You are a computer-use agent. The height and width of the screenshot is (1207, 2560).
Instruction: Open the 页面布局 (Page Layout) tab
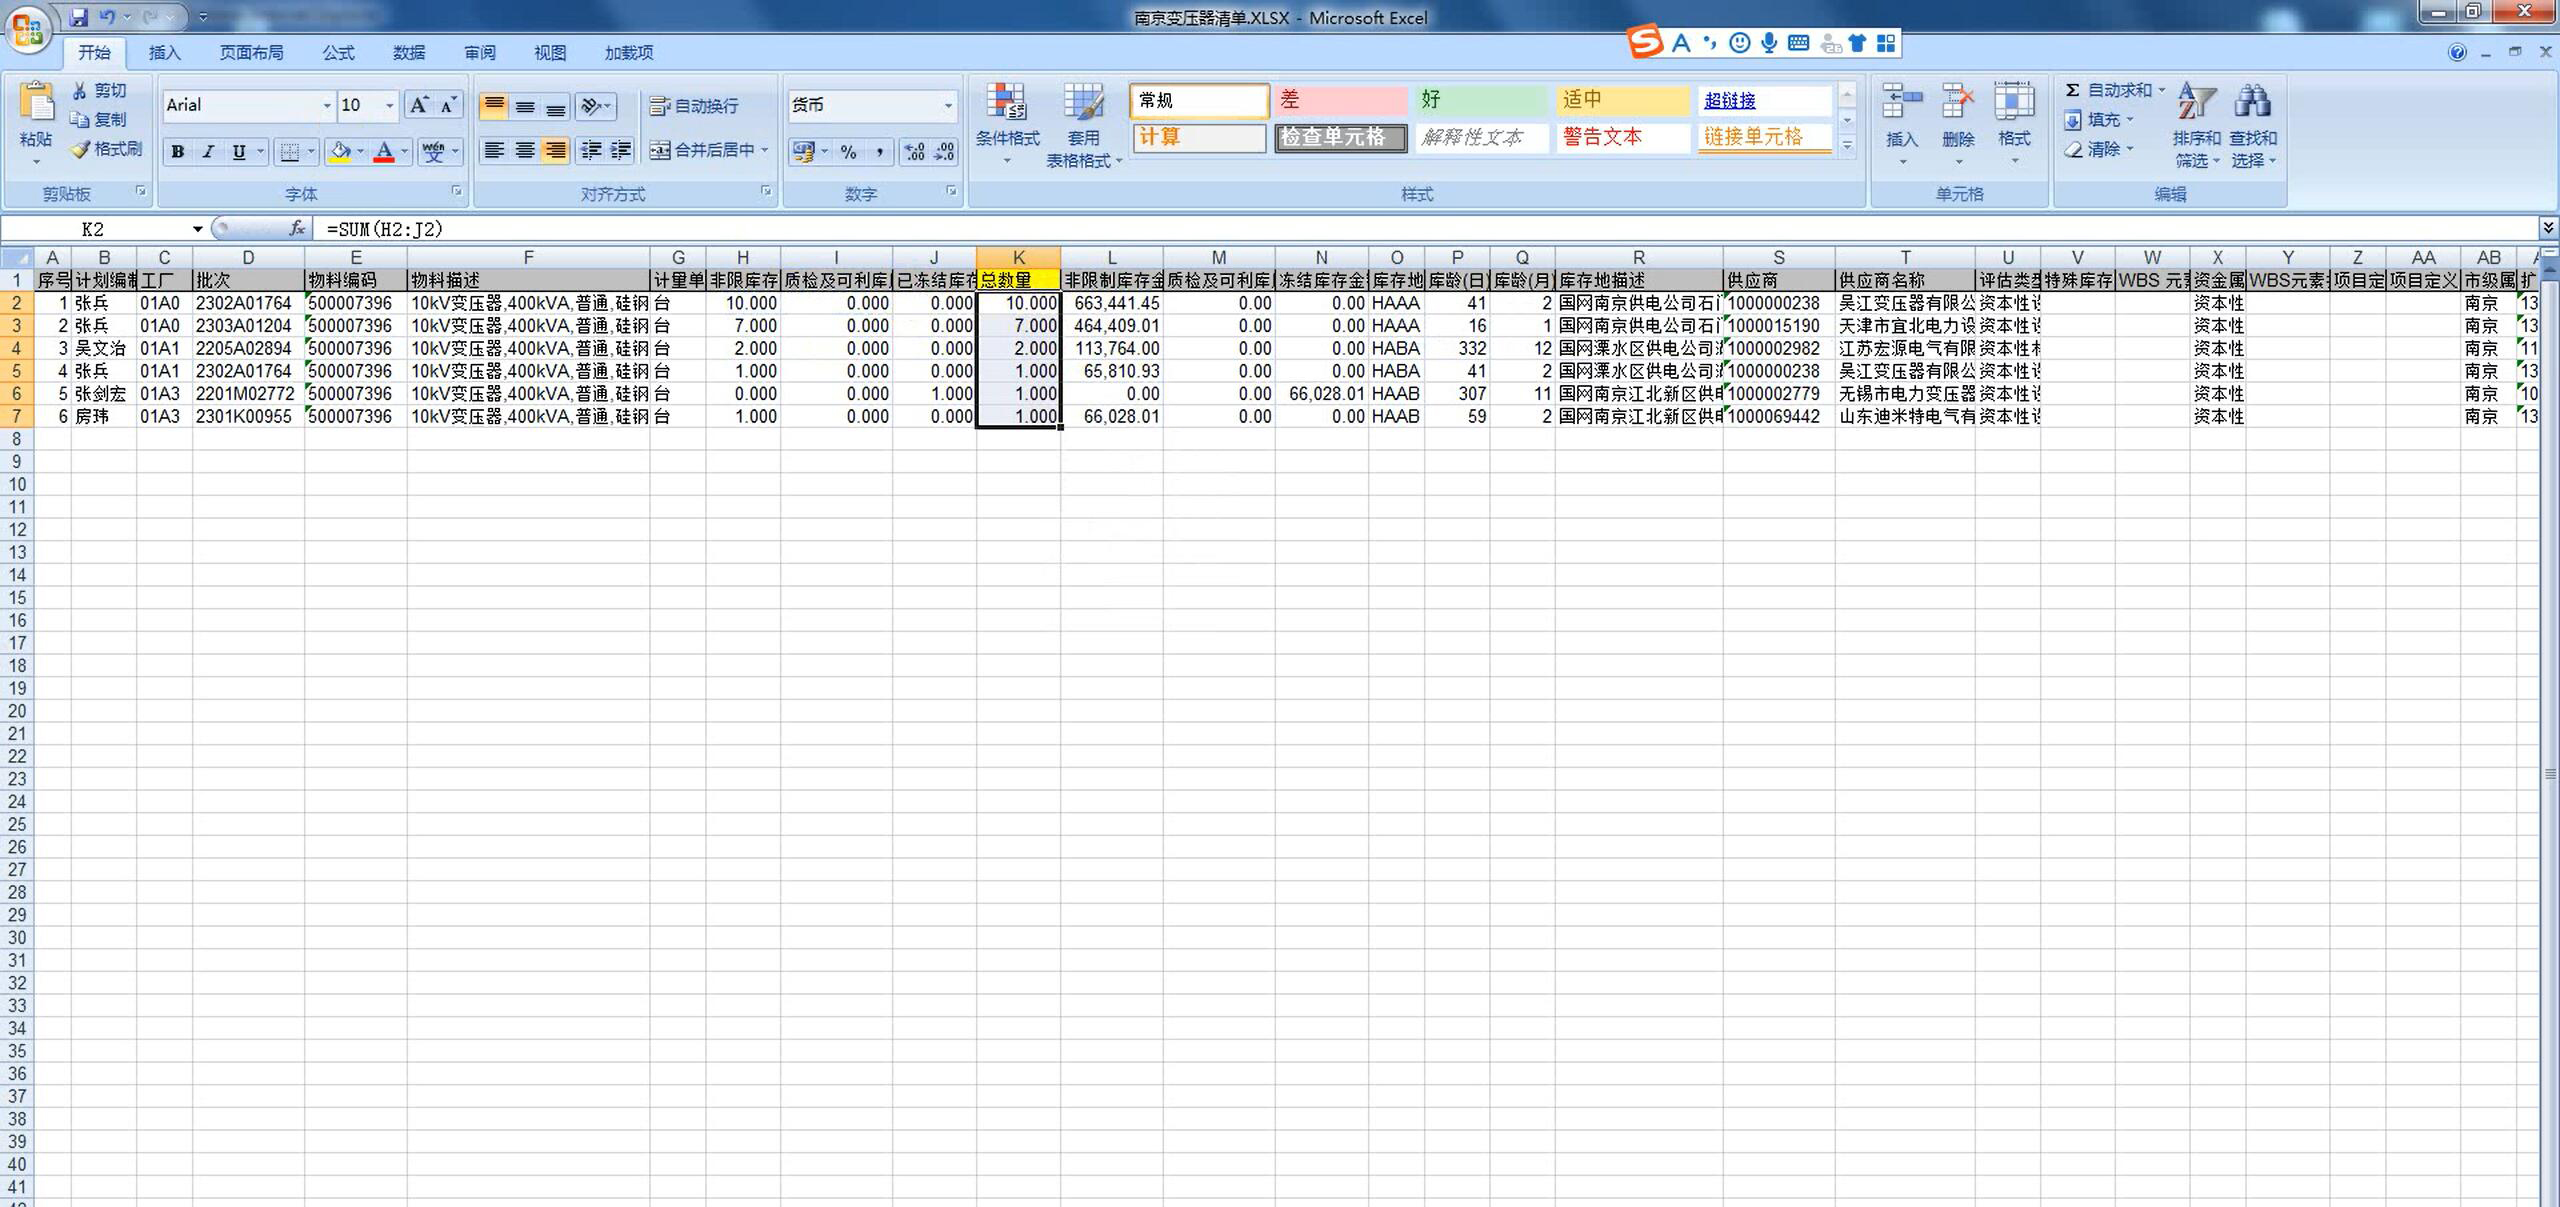251,53
